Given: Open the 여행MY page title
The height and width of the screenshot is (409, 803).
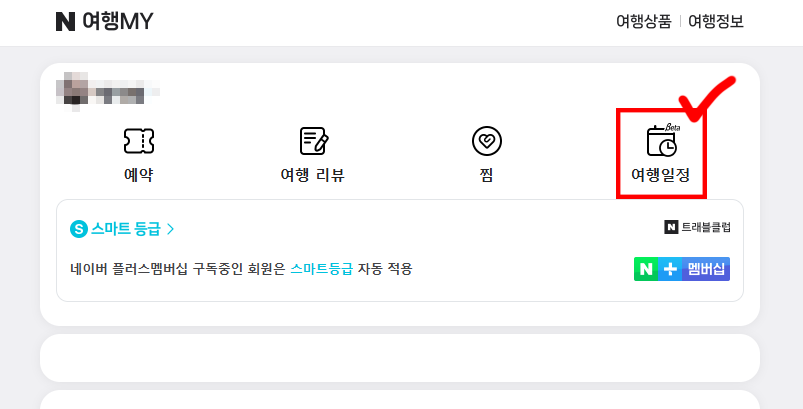Looking at the screenshot, I should pos(119,22).
